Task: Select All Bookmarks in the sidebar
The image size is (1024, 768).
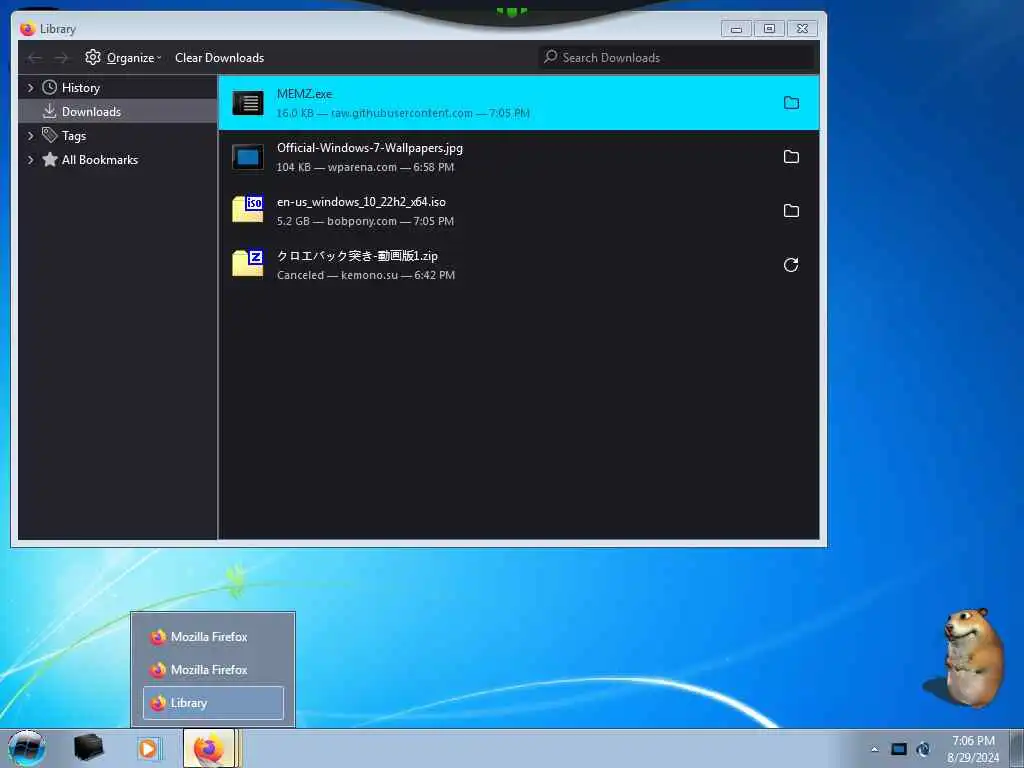Action: pyautogui.click(x=118, y=159)
